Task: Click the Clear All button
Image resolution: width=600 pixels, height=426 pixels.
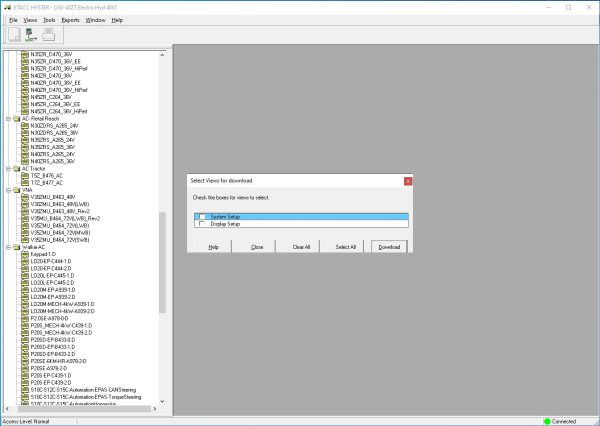Action: click(x=302, y=247)
